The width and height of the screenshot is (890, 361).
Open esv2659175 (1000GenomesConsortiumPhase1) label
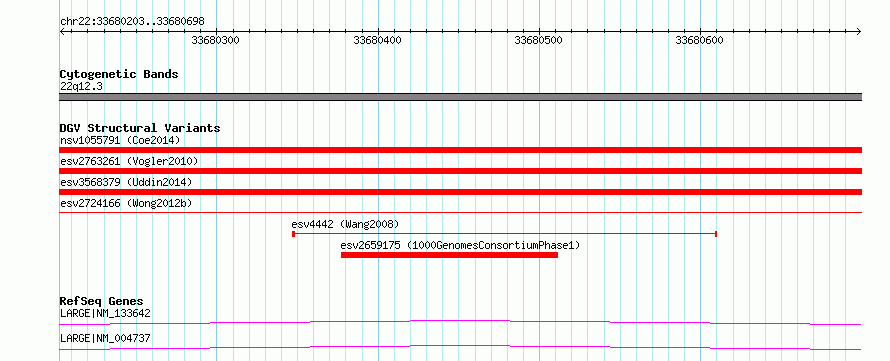[x=460, y=245]
